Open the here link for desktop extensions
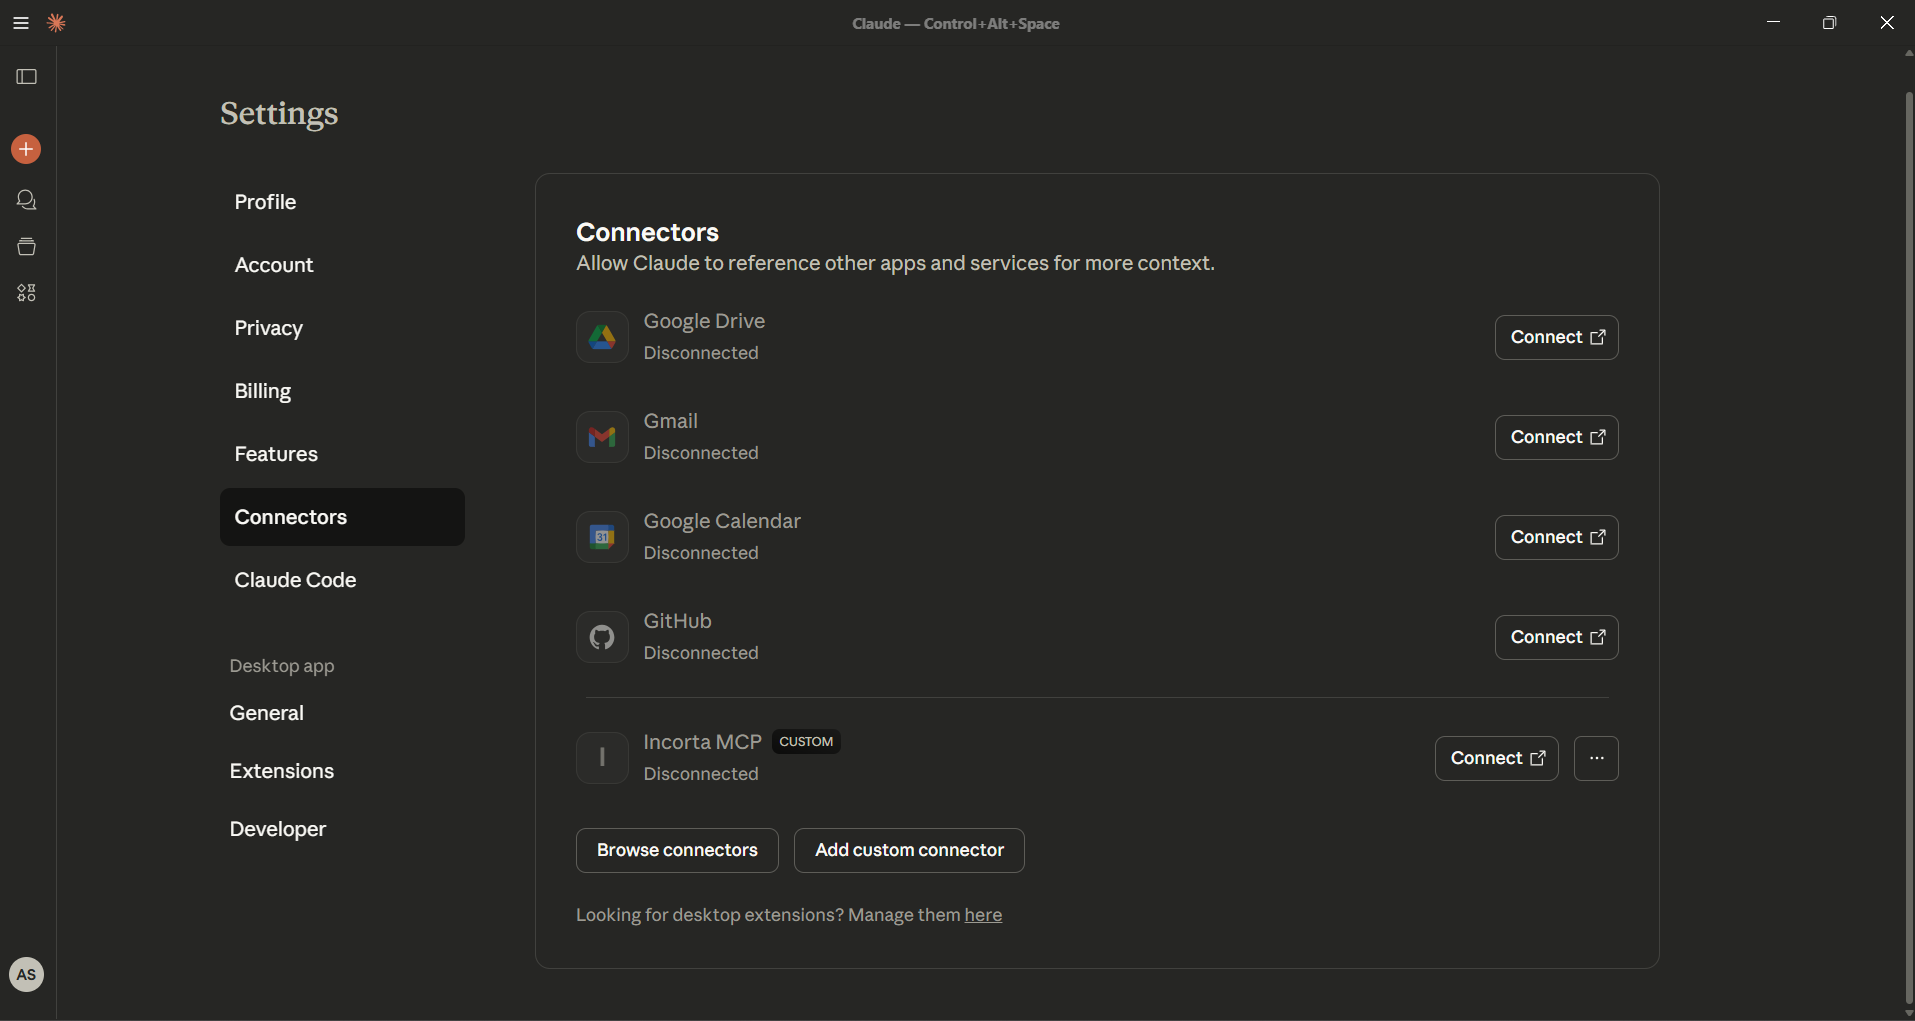 (982, 915)
